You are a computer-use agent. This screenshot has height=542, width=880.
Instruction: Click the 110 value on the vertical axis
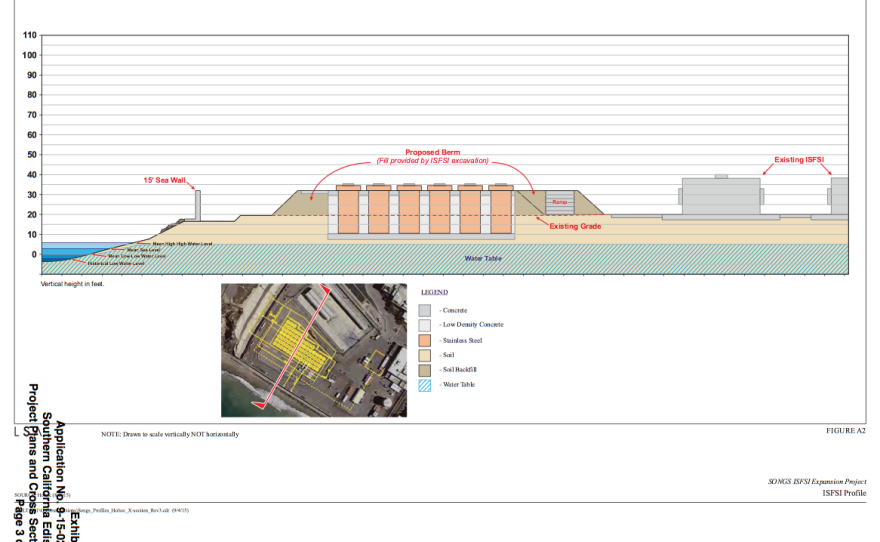pos(30,35)
